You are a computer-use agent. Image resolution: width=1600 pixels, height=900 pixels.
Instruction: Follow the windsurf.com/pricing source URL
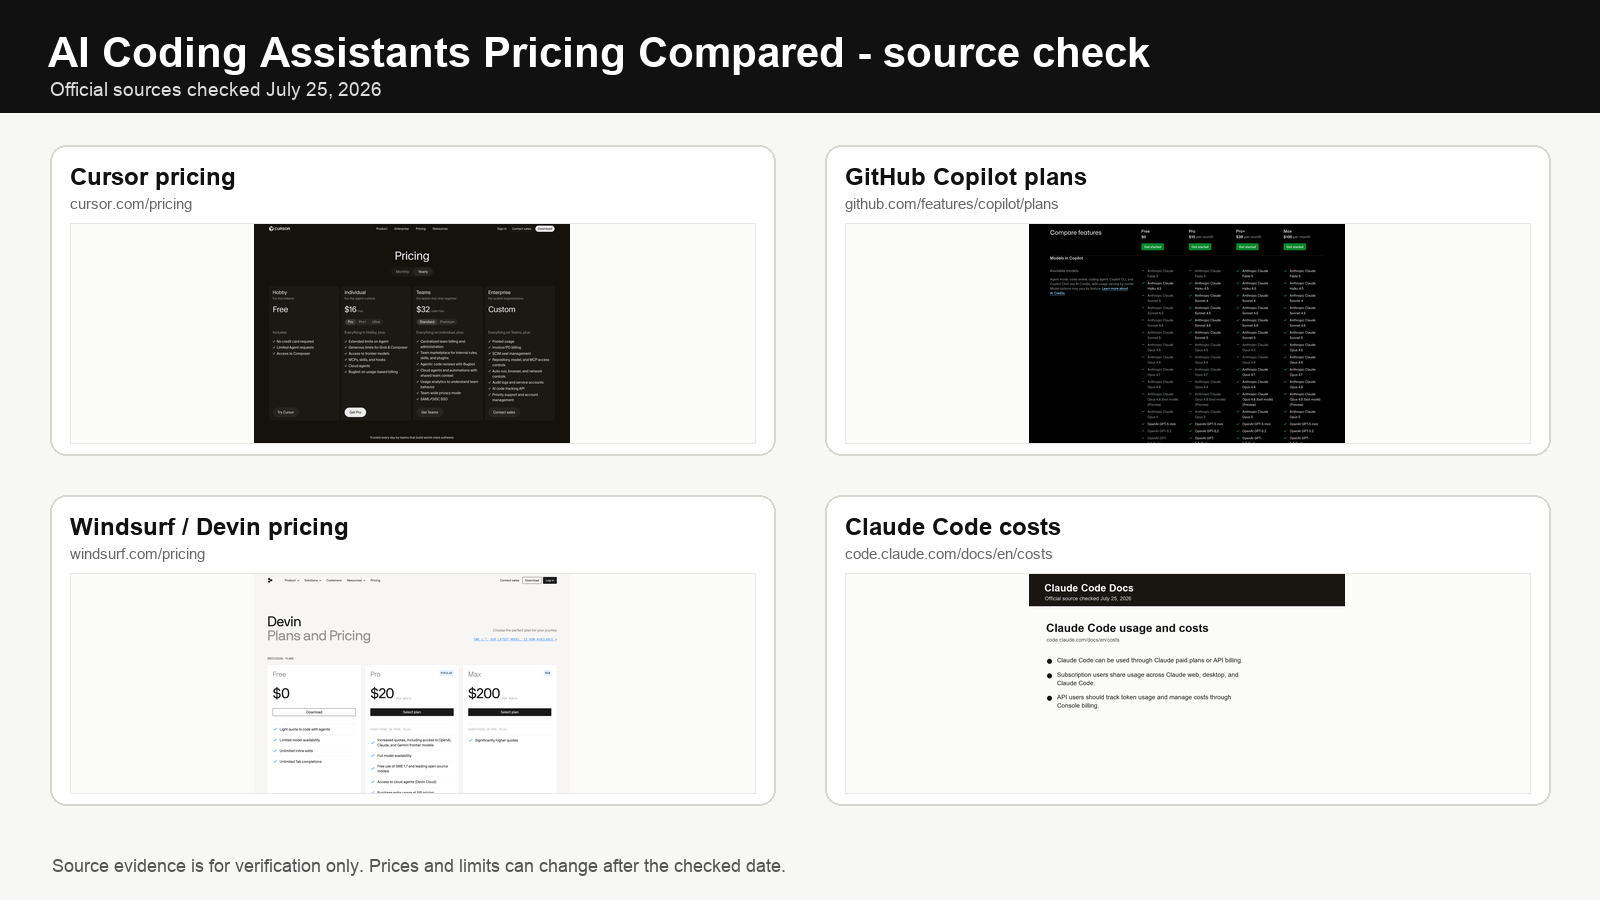tap(137, 554)
